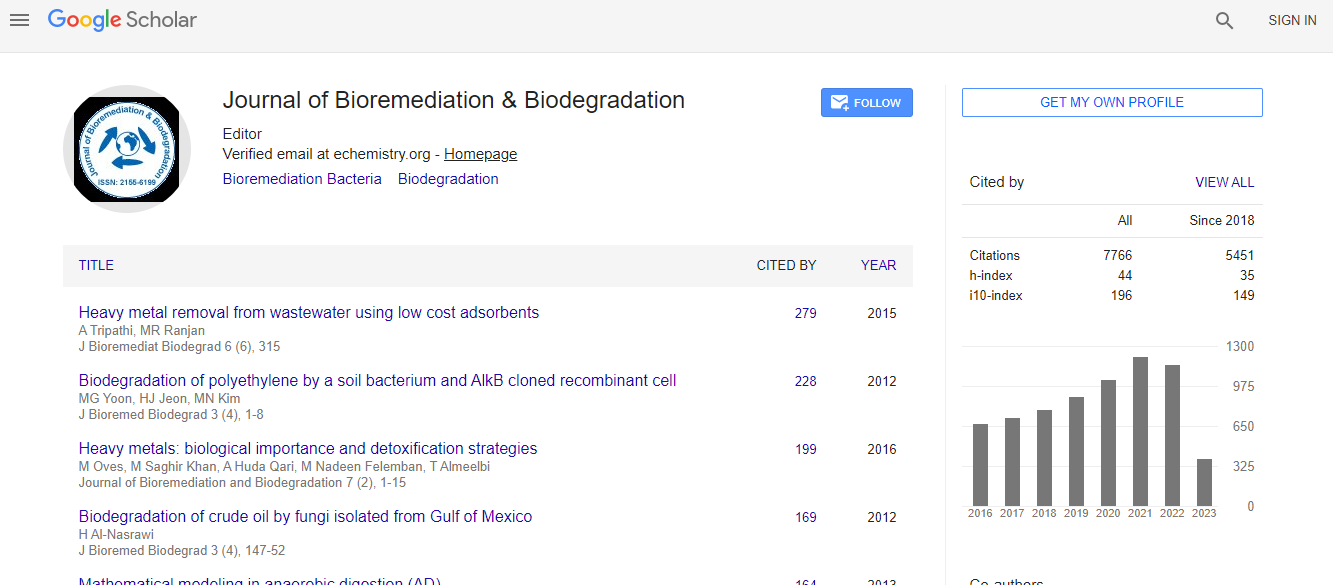Viewport: 1333px width, 585px height.
Task: Click the 2021 bar in citations chart
Action: coord(1140,431)
